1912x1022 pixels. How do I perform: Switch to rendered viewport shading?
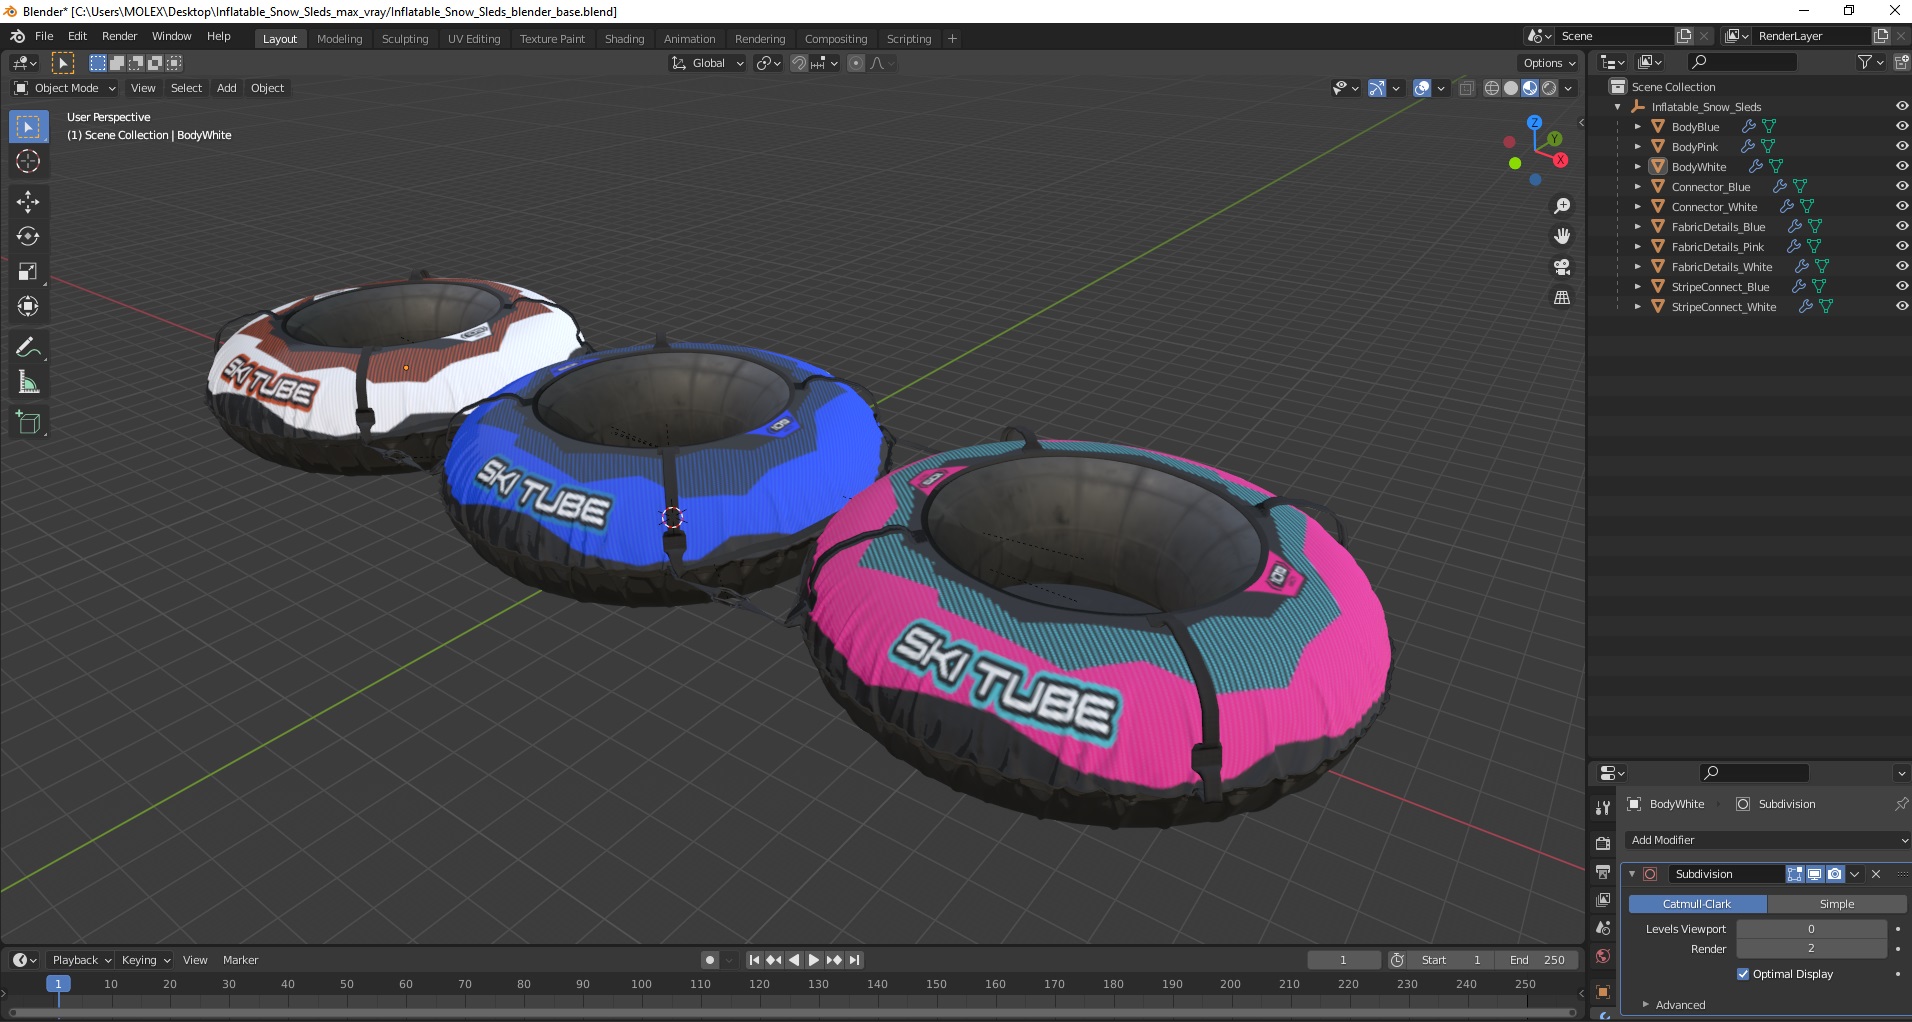(1549, 88)
